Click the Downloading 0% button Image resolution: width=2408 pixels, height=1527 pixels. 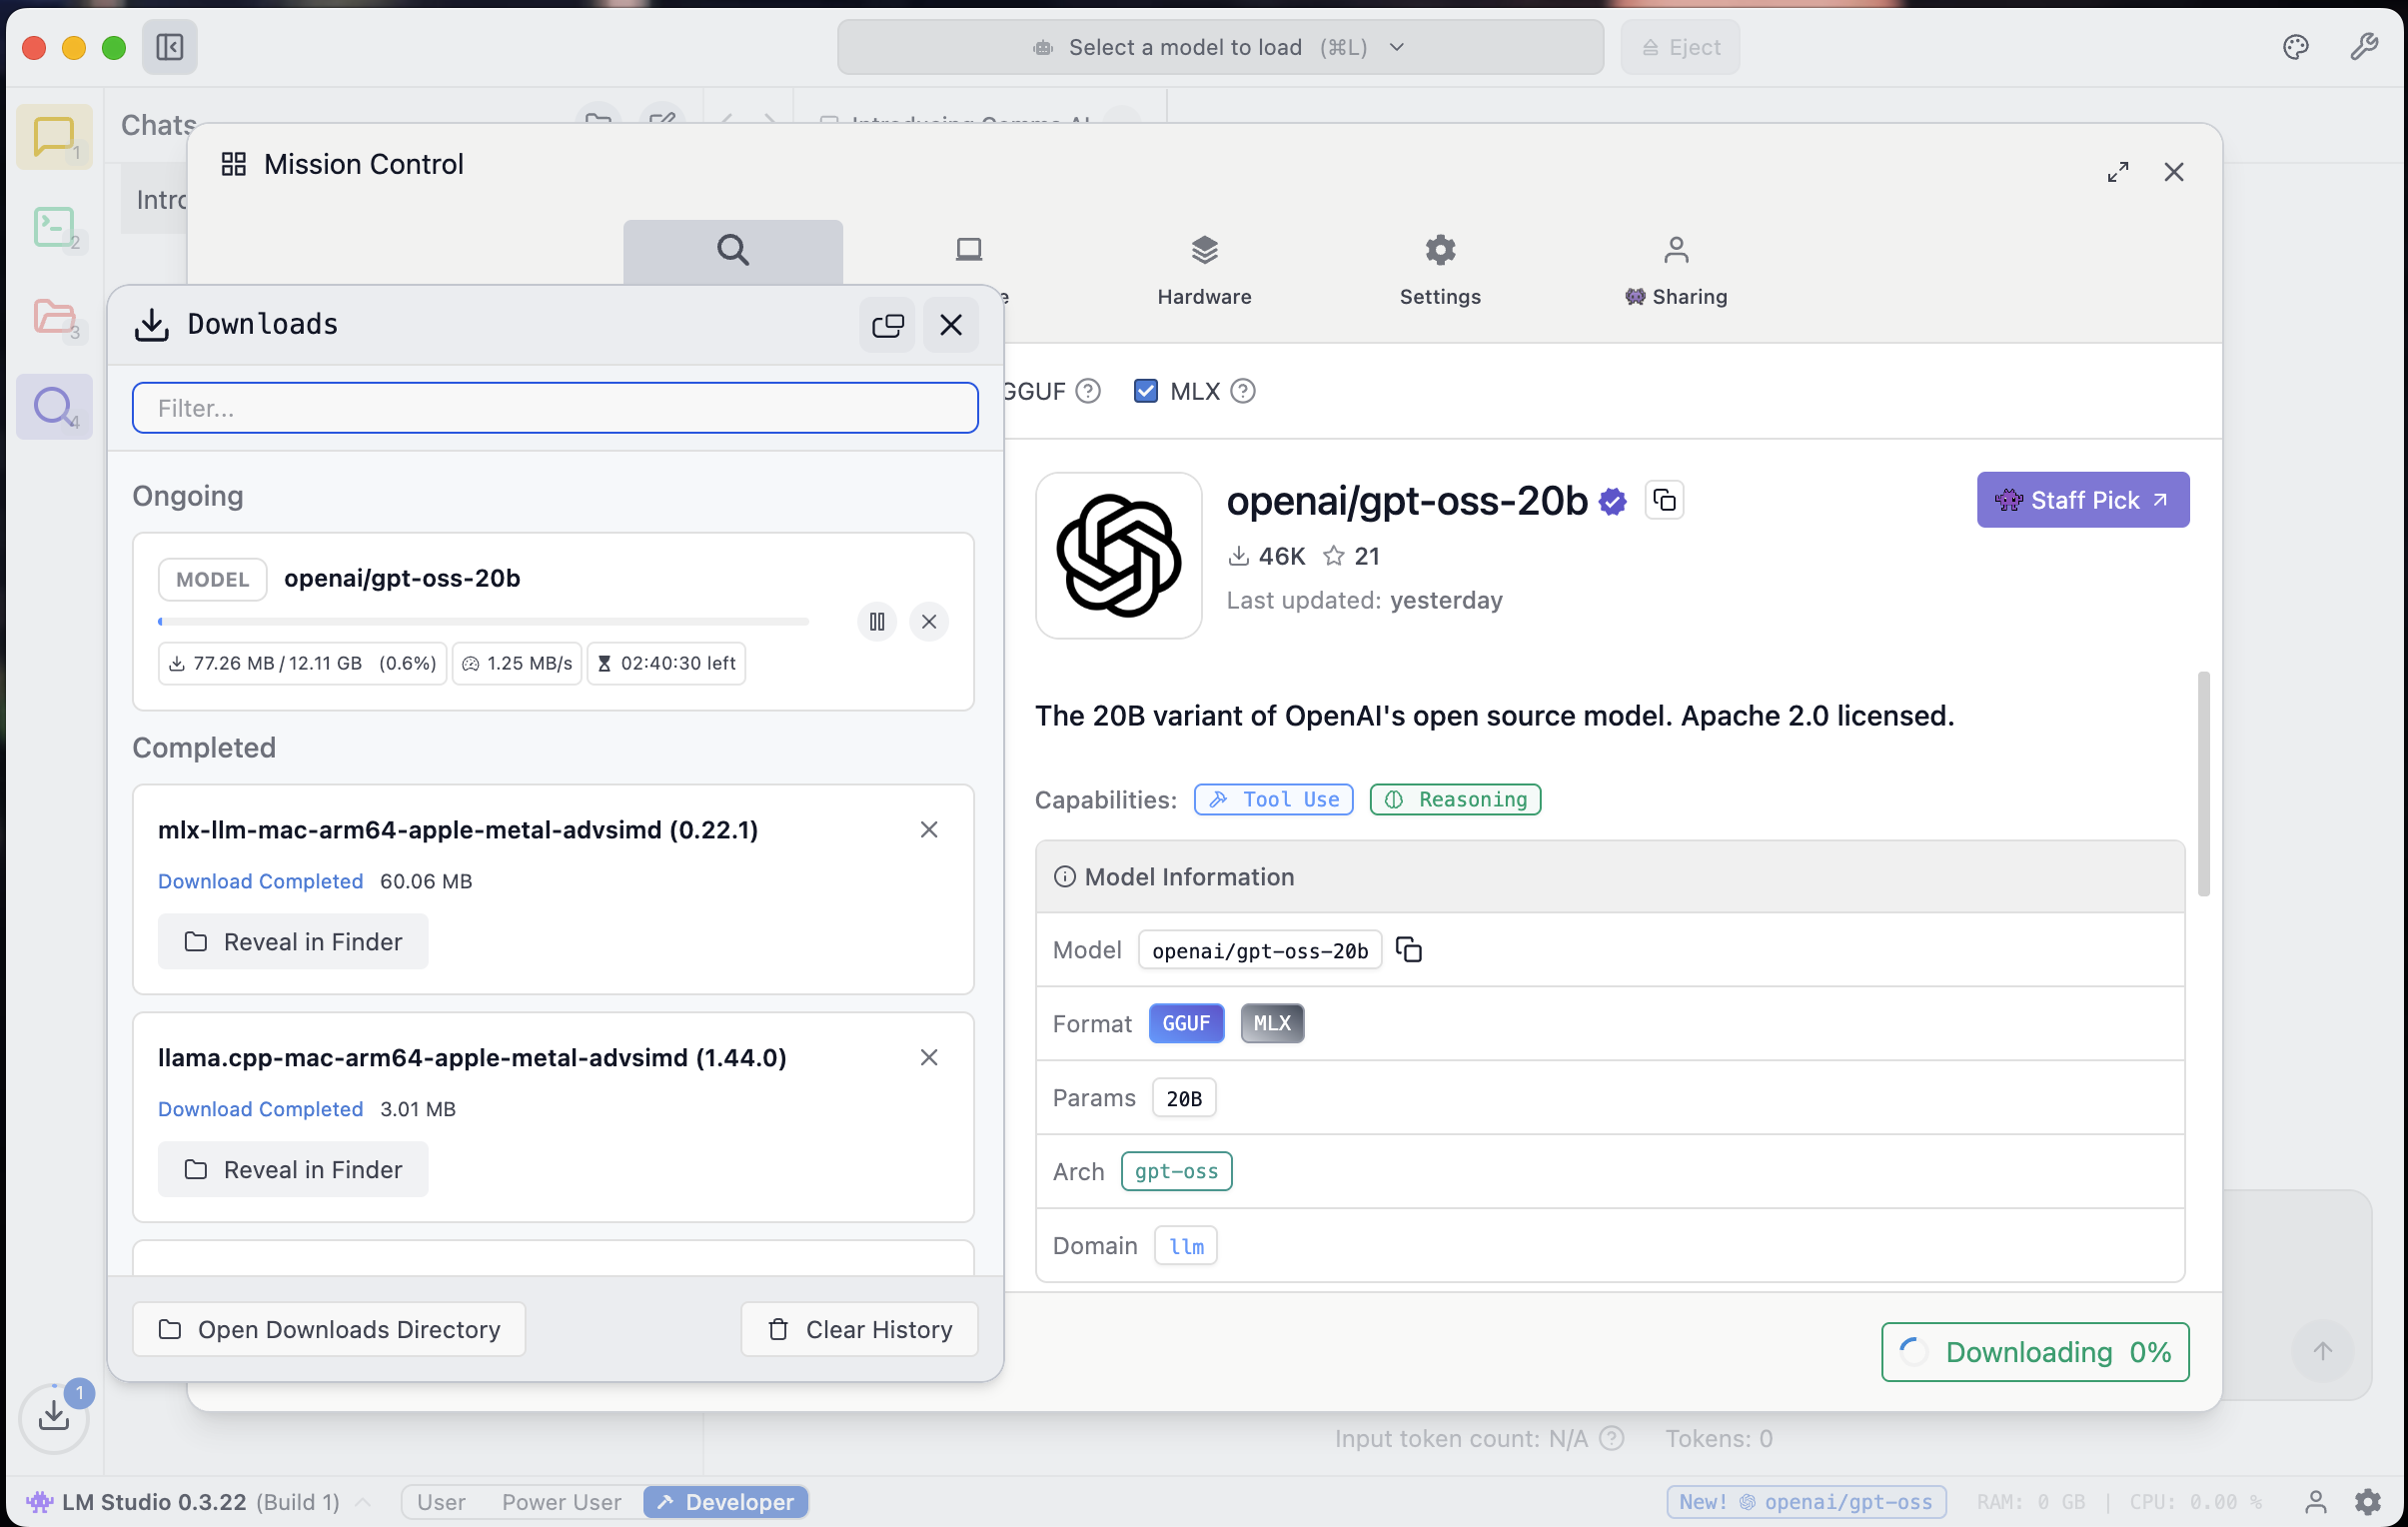pos(2035,1353)
